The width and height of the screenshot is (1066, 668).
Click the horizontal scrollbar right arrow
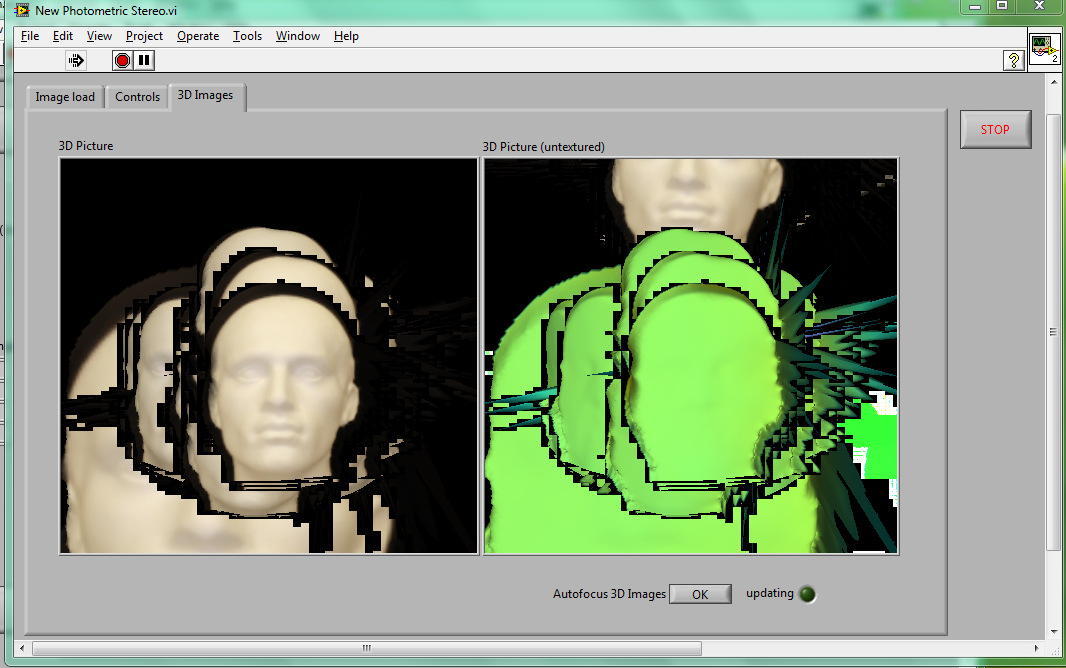point(1037,648)
